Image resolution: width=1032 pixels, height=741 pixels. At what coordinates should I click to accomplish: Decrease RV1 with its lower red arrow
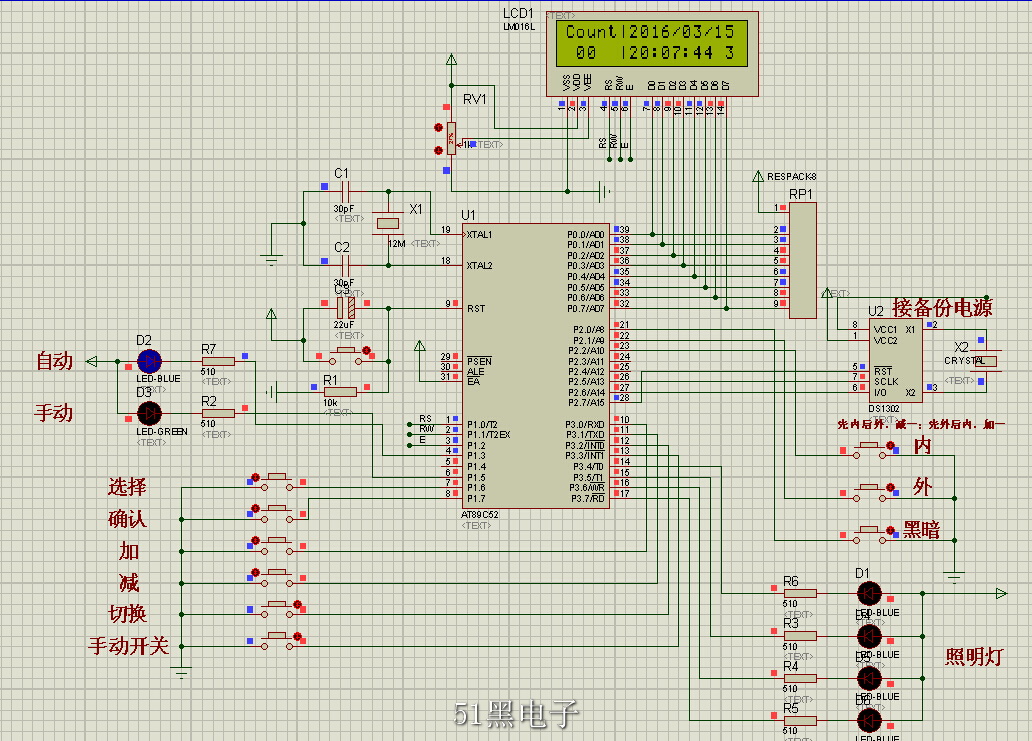(x=439, y=150)
